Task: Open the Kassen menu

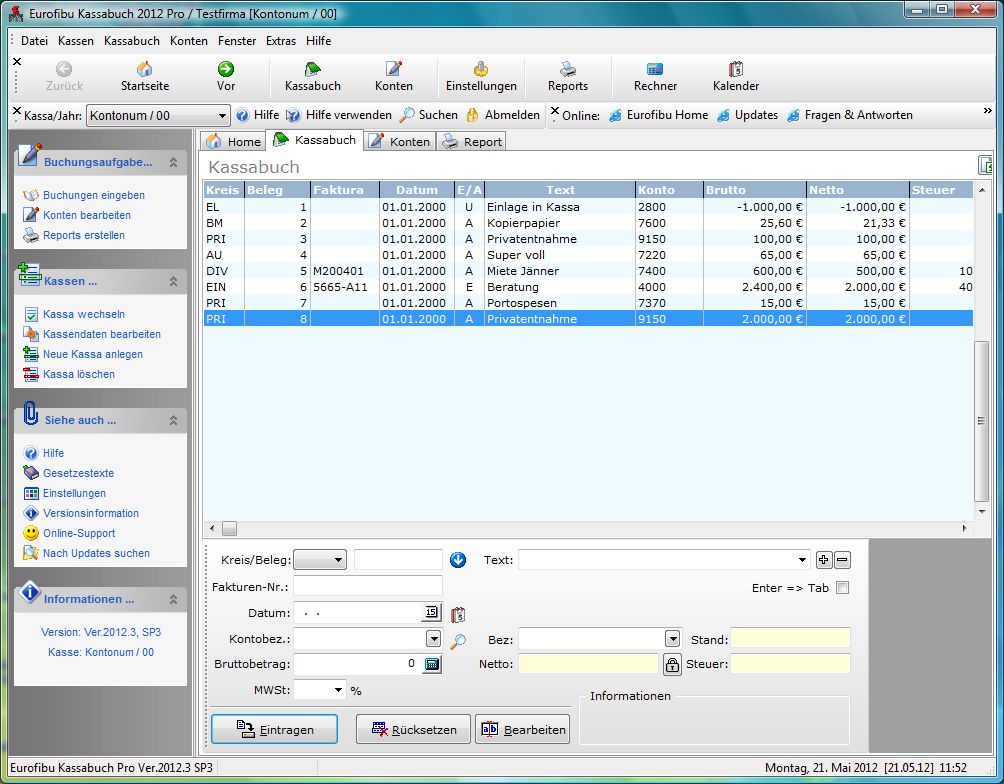Action: (76, 41)
